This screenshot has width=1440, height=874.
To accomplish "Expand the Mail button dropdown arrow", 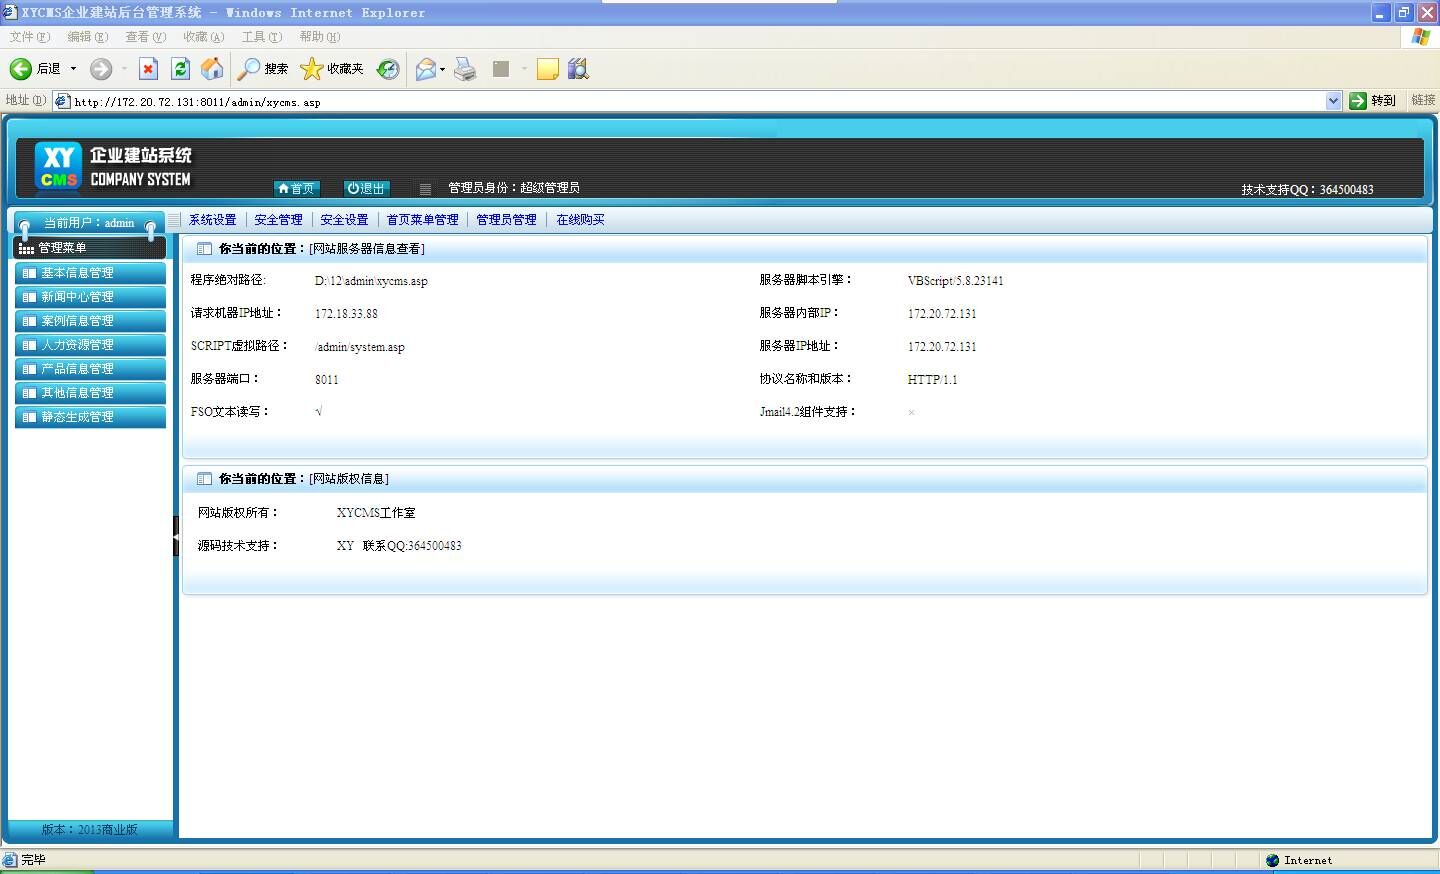I will pyautogui.click(x=442, y=69).
